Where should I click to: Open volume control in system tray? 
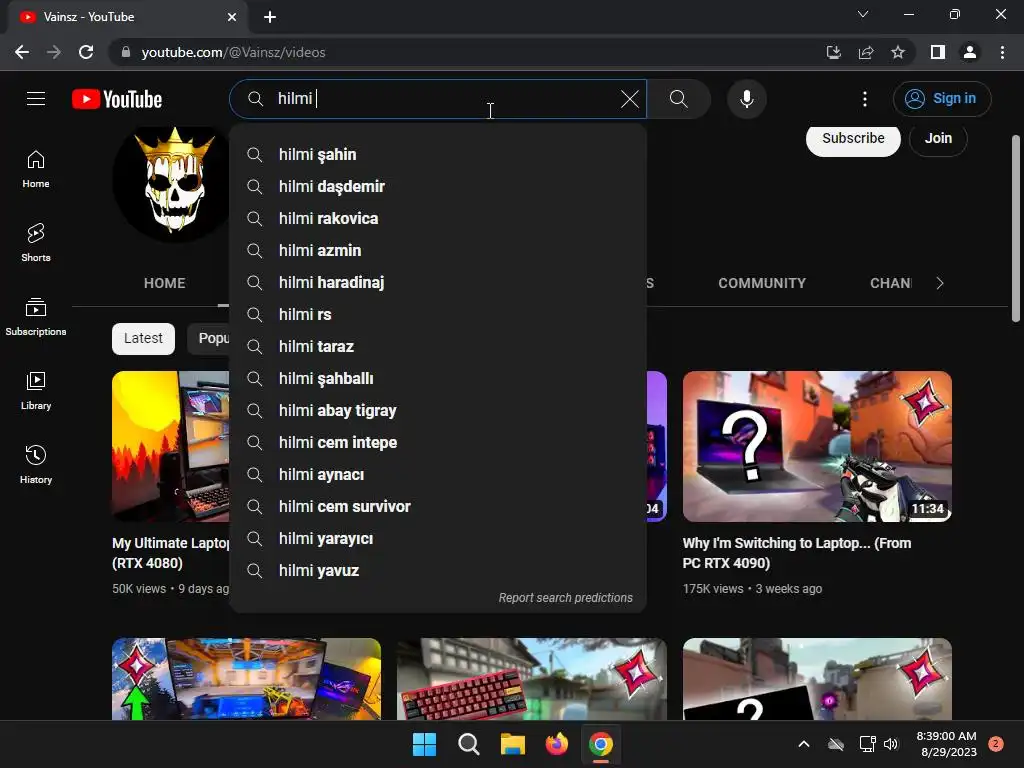(x=891, y=744)
